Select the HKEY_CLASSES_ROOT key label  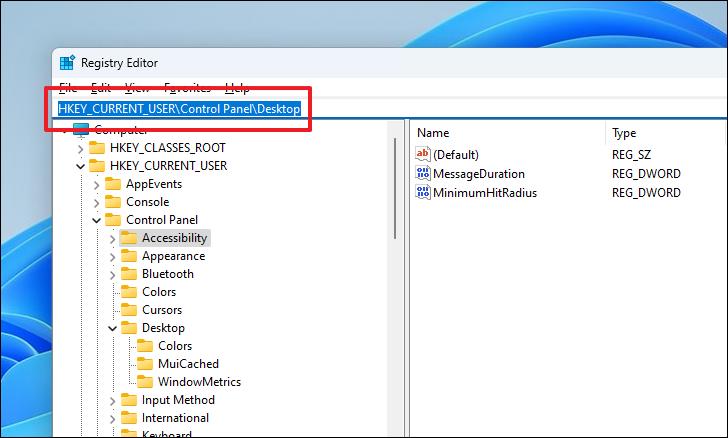click(x=168, y=148)
